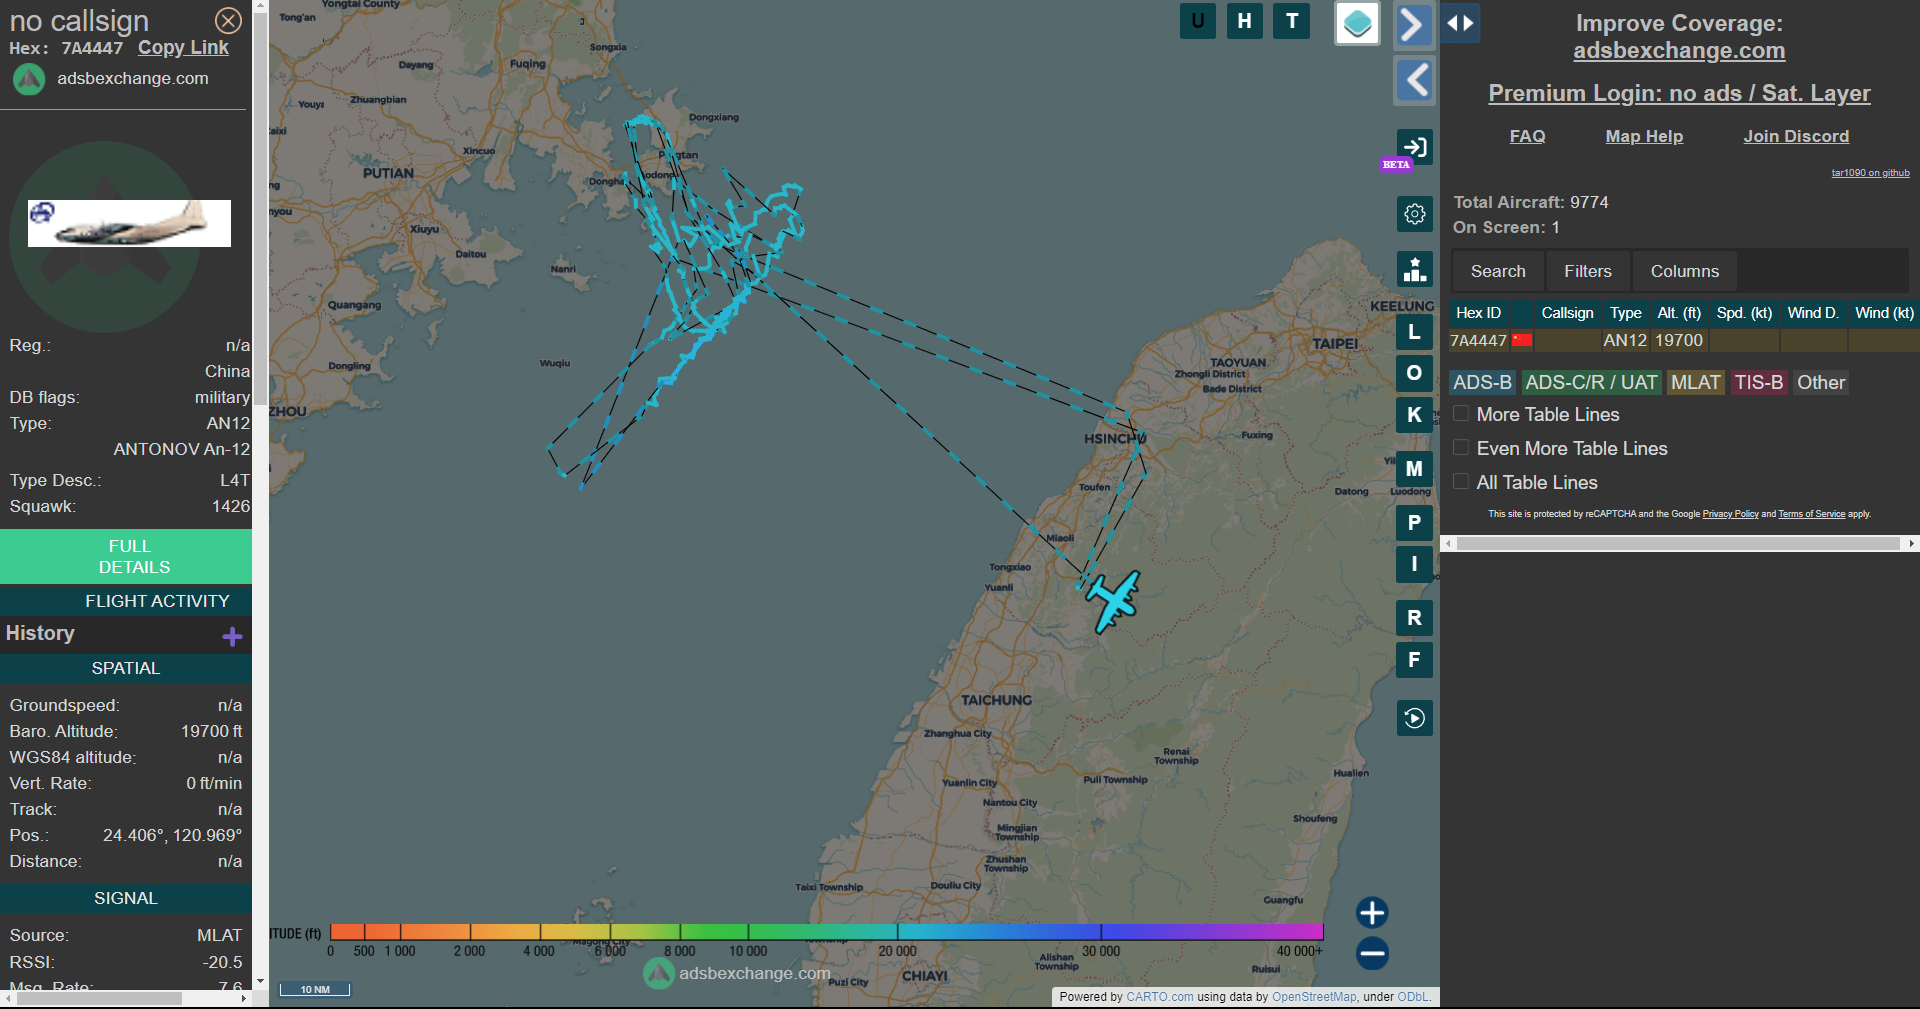
Task: Toggle the L map option
Action: 1414,332
